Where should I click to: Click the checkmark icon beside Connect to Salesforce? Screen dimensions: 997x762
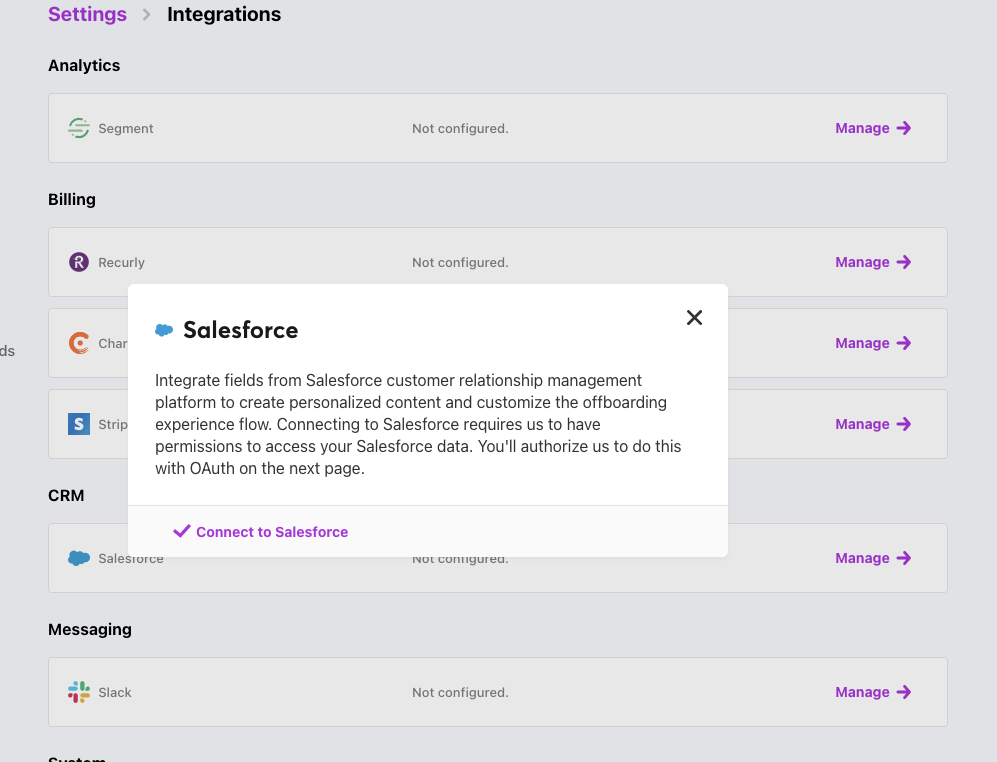click(181, 531)
